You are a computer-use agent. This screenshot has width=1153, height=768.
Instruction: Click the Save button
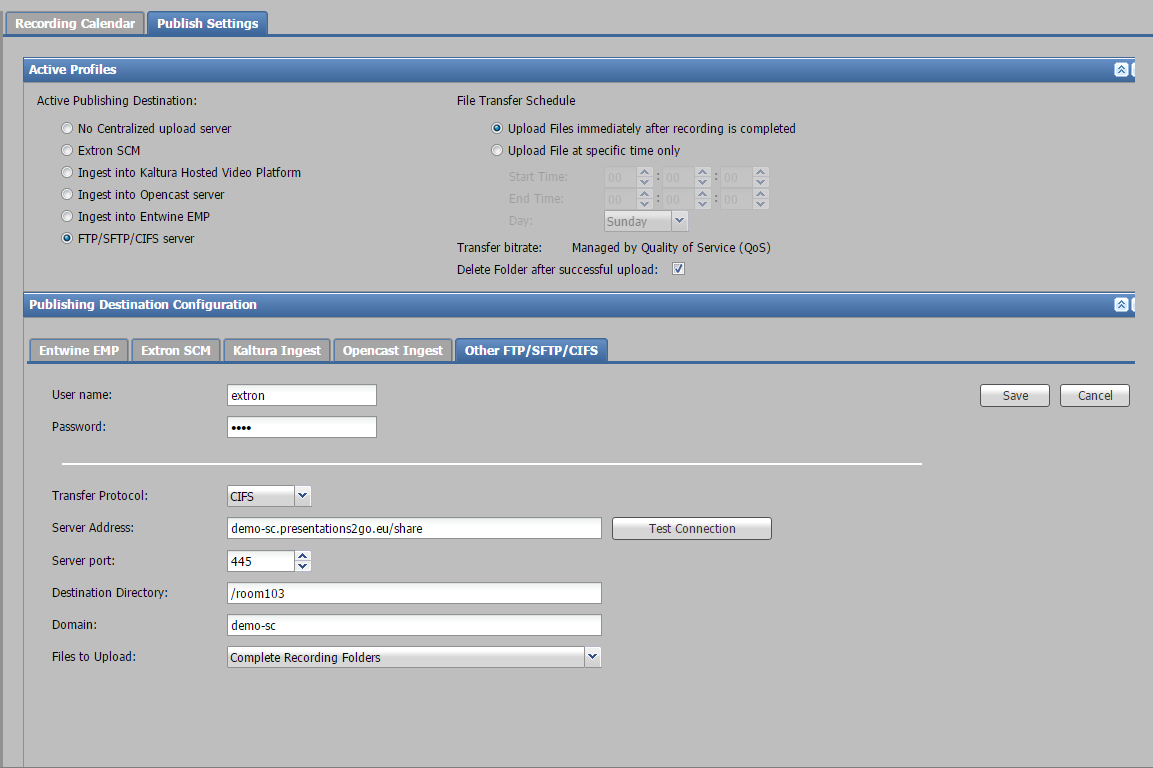1015,396
